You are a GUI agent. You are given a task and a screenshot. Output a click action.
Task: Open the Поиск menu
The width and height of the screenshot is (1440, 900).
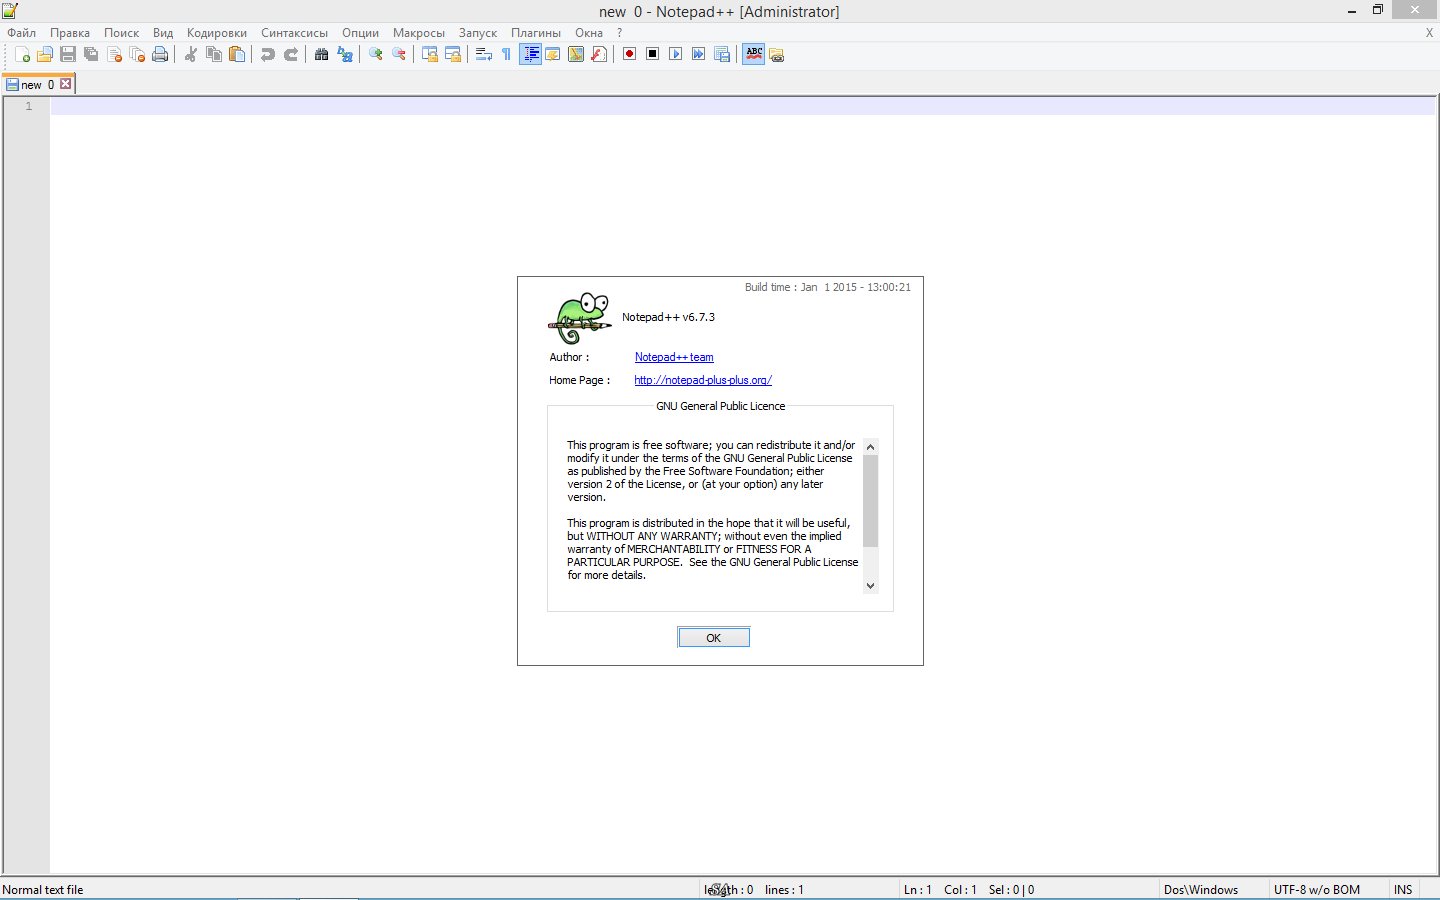click(122, 33)
